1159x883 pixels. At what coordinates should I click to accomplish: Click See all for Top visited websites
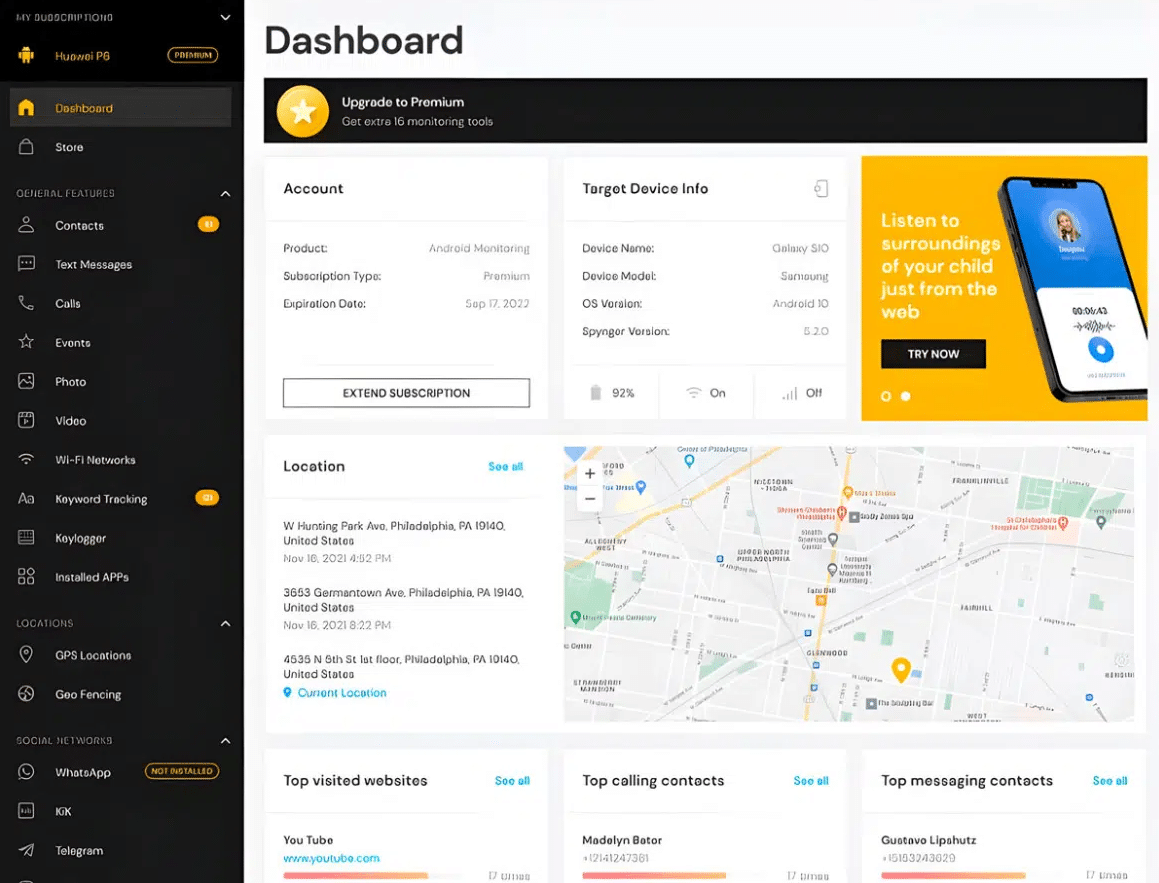tap(512, 780)
